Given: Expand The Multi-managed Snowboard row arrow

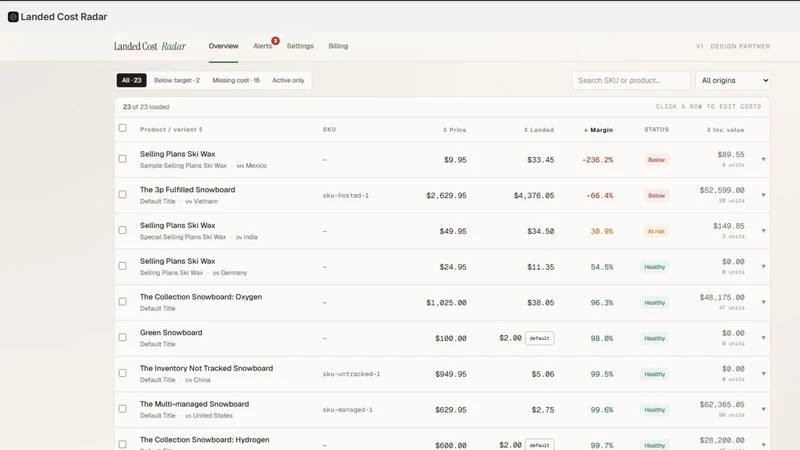Looking at the screenshot, I should click(763, 410).
